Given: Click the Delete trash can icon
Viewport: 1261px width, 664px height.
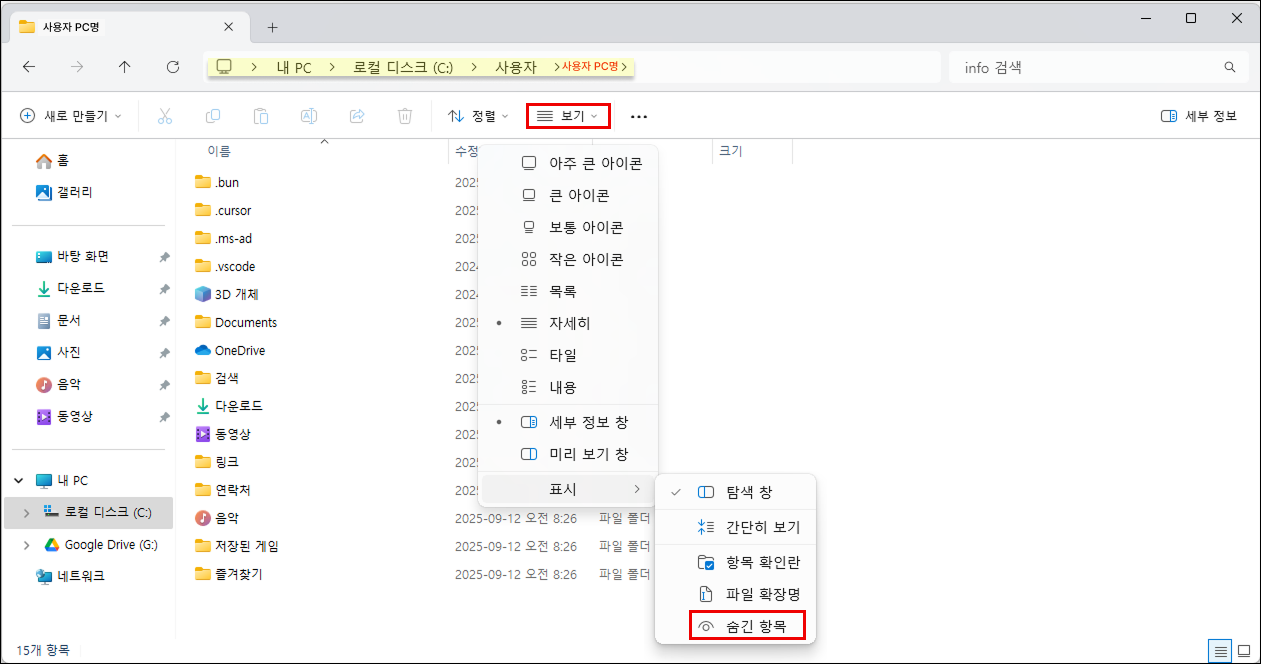Looking at the screenshot, I should click(x=405, y=116).
